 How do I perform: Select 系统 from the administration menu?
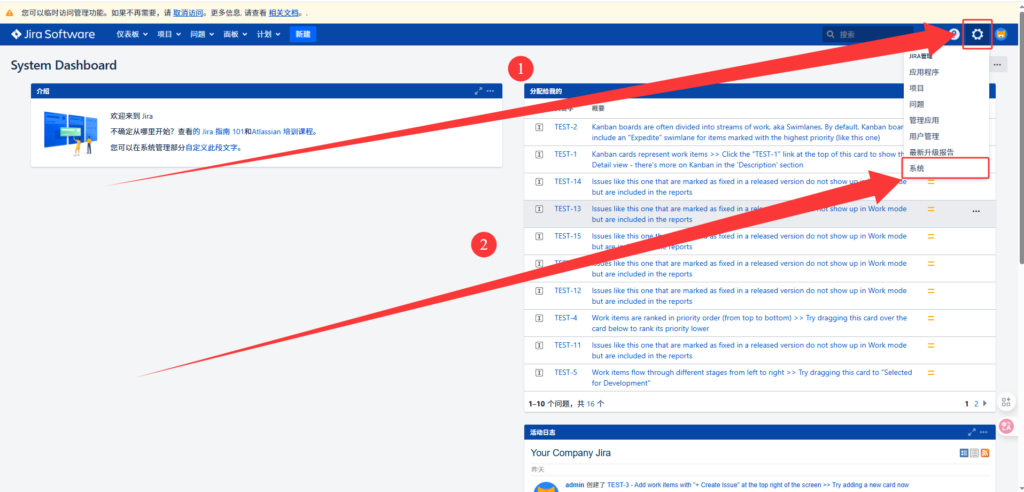[x=917, y=168]
